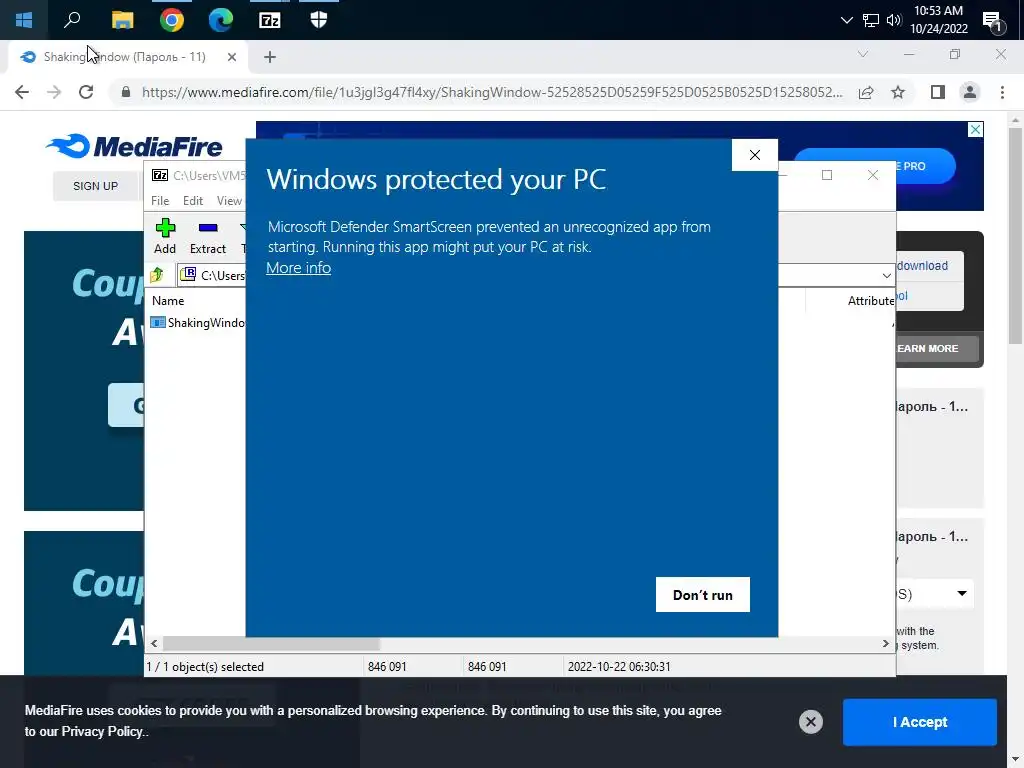Select the ShakingWindow MediaFire tab
Screen dimensions: 1024x768
124,57
